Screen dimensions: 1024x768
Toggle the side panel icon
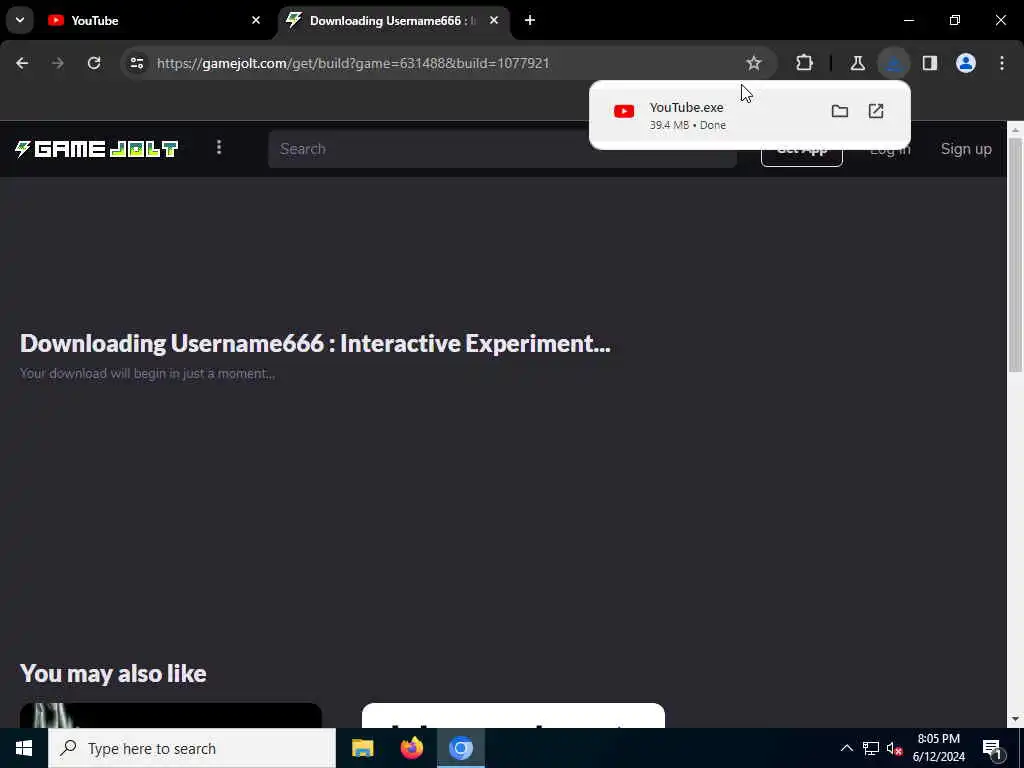[930, 63]
